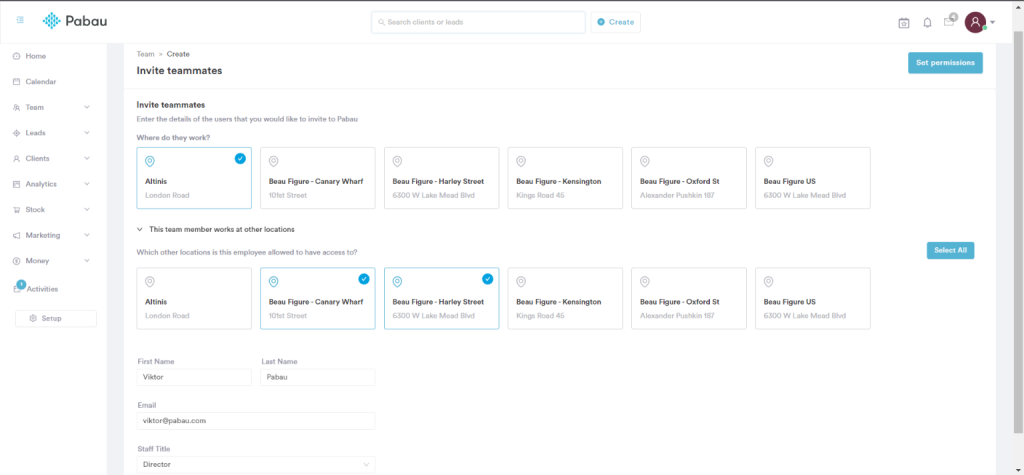Collapse the sidebar with hamburger icon
Viewport: 1024px width, 475px height.
point(20,21)
